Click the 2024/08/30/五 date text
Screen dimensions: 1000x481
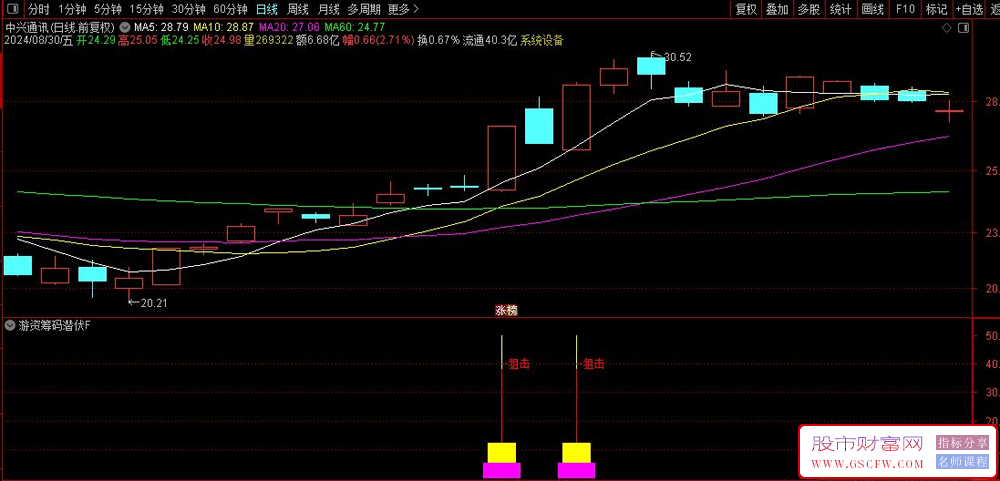[x=39, y=40]
